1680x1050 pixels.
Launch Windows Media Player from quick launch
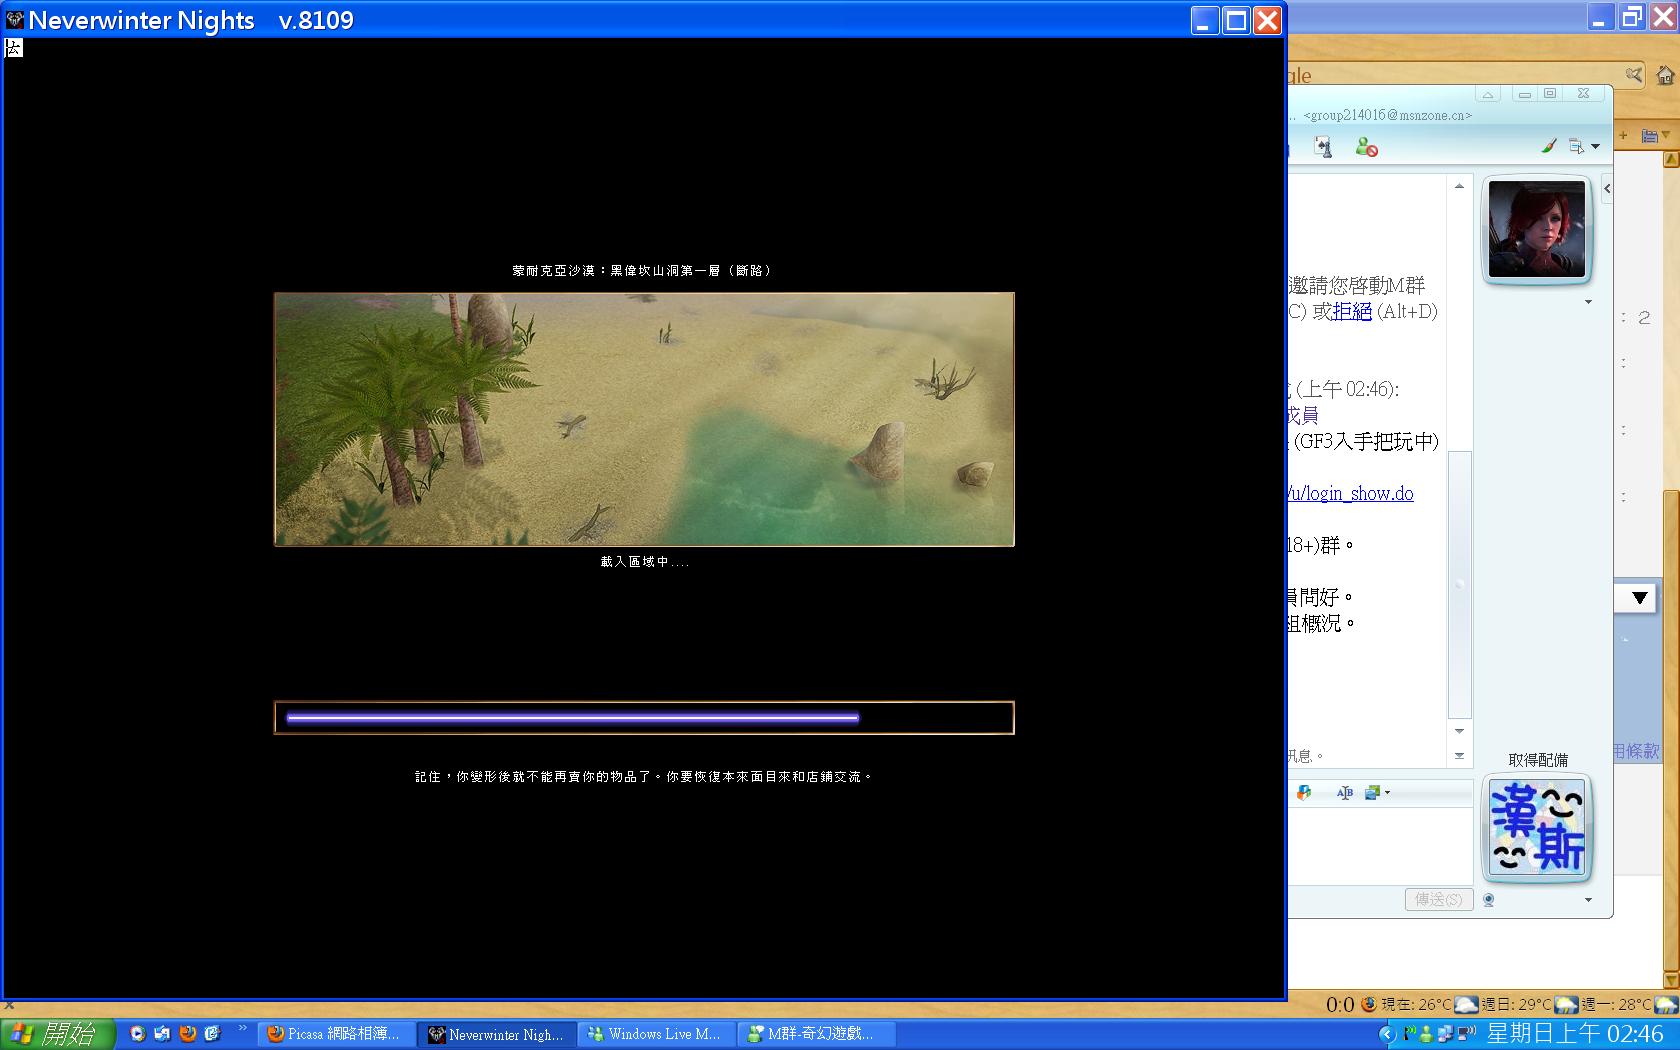pyautogui.click(x=138, y=1034)
